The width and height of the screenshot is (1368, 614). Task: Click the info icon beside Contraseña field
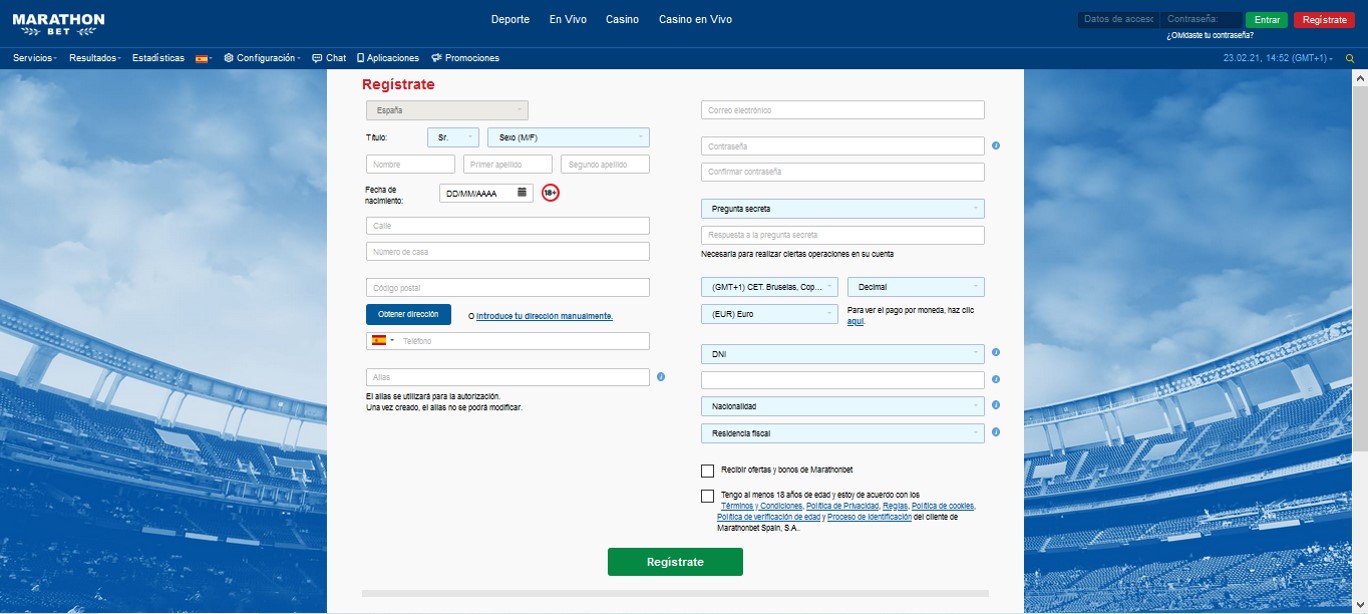click(996, 146)
